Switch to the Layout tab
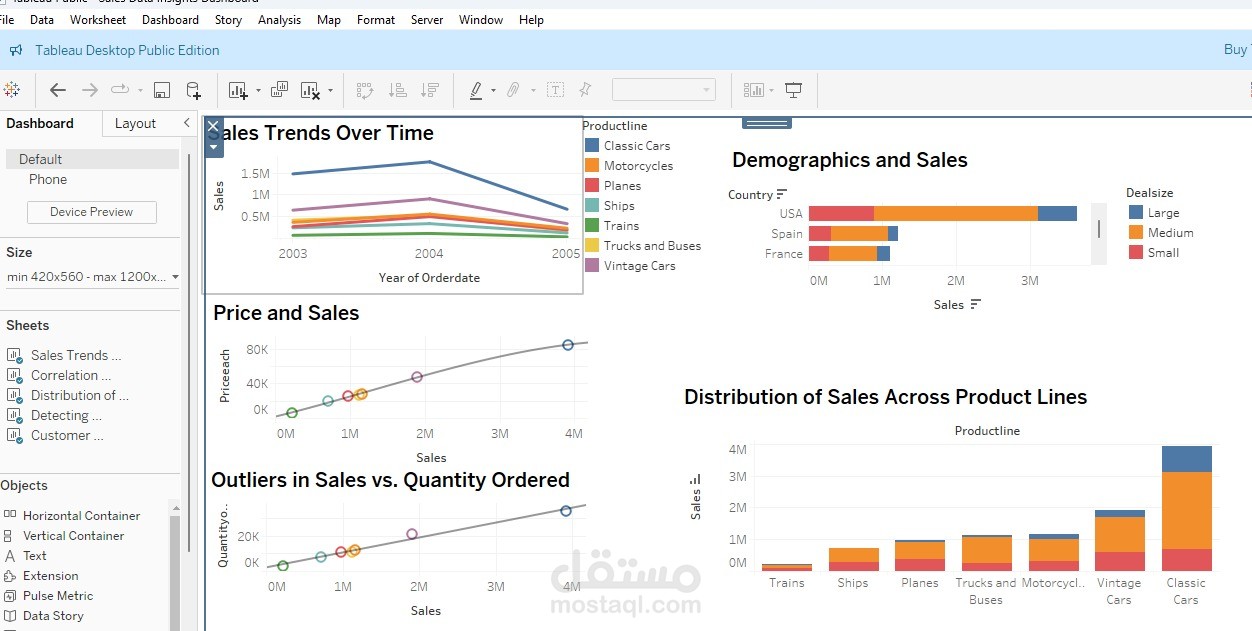 pos(136,123)
